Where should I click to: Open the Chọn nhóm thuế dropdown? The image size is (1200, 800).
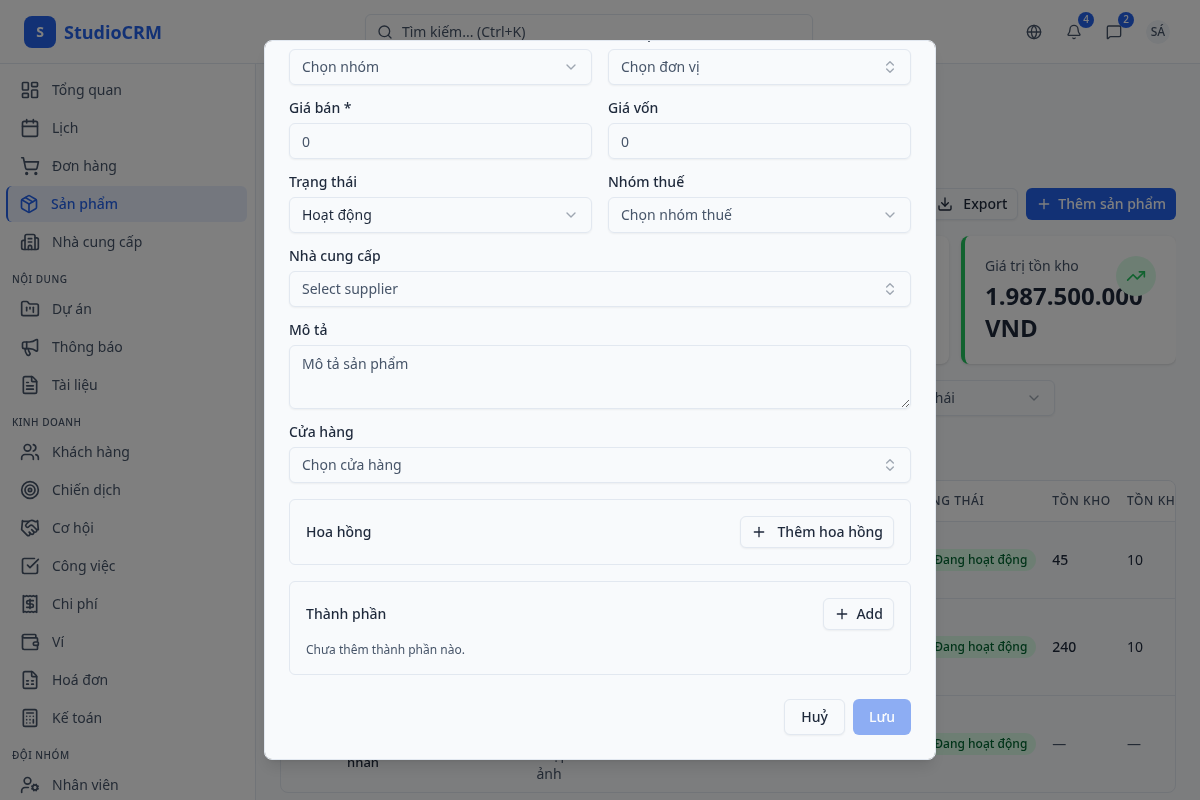(759, 215)
